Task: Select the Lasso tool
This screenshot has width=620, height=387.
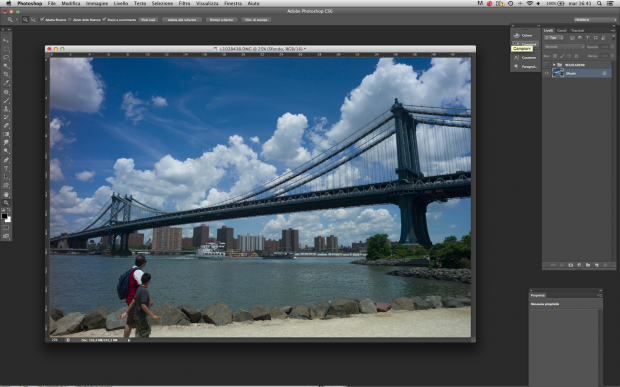Action: click(6, 57)
